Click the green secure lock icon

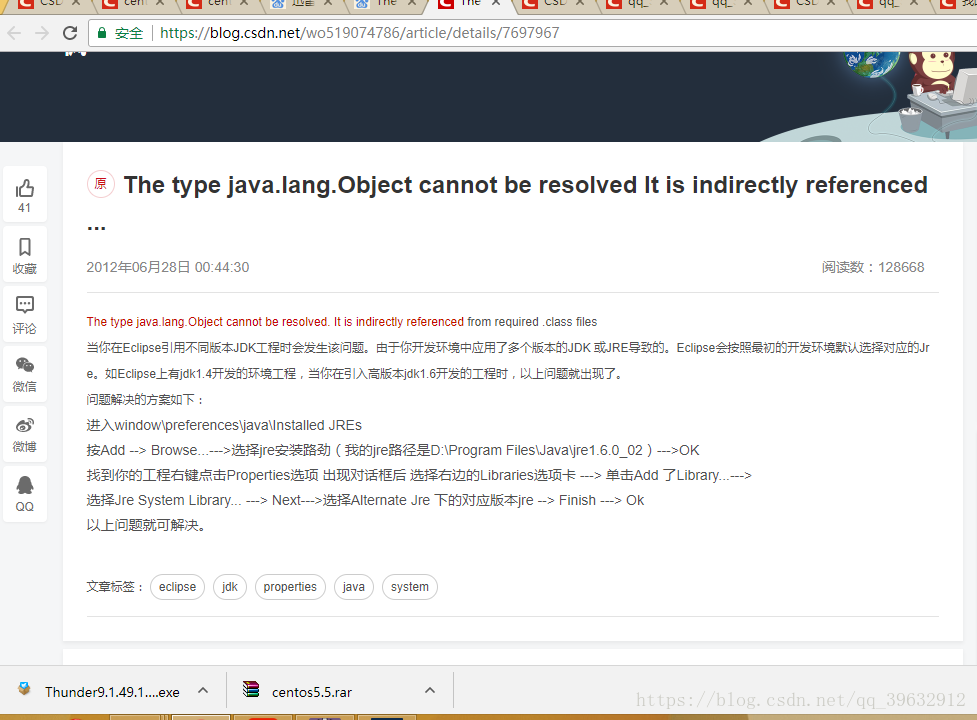point(102,33)
